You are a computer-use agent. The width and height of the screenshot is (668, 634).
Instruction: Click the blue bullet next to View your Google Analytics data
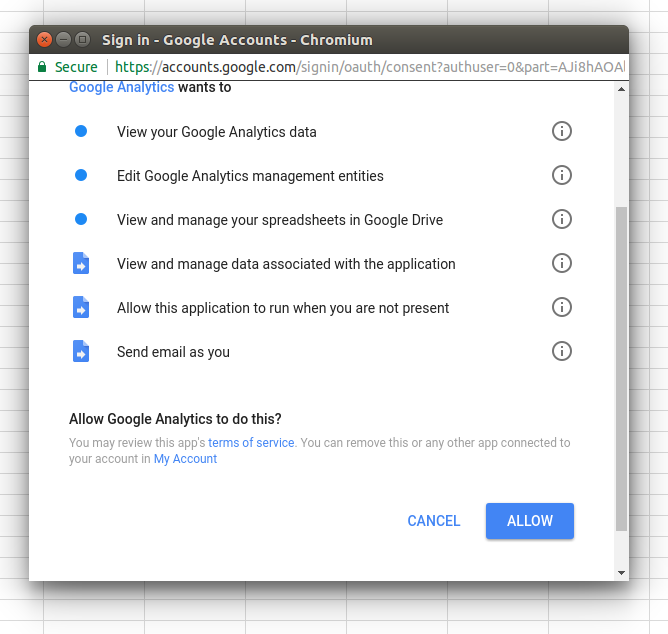[81, 131]
